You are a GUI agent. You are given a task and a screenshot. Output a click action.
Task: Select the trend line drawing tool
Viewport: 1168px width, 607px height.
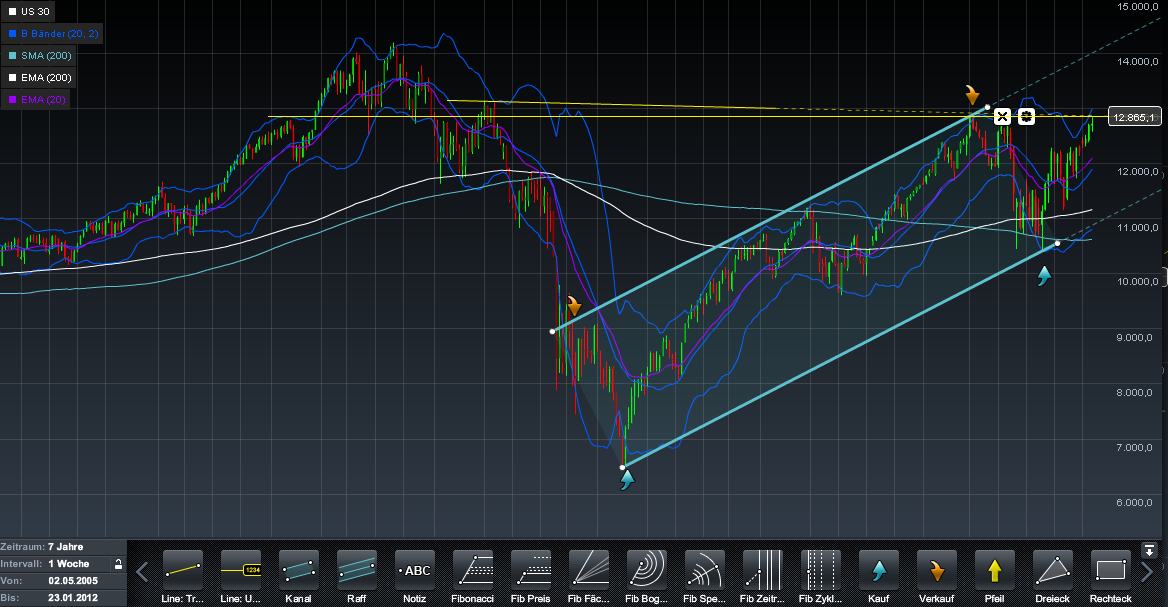click(x=182, y=571)
